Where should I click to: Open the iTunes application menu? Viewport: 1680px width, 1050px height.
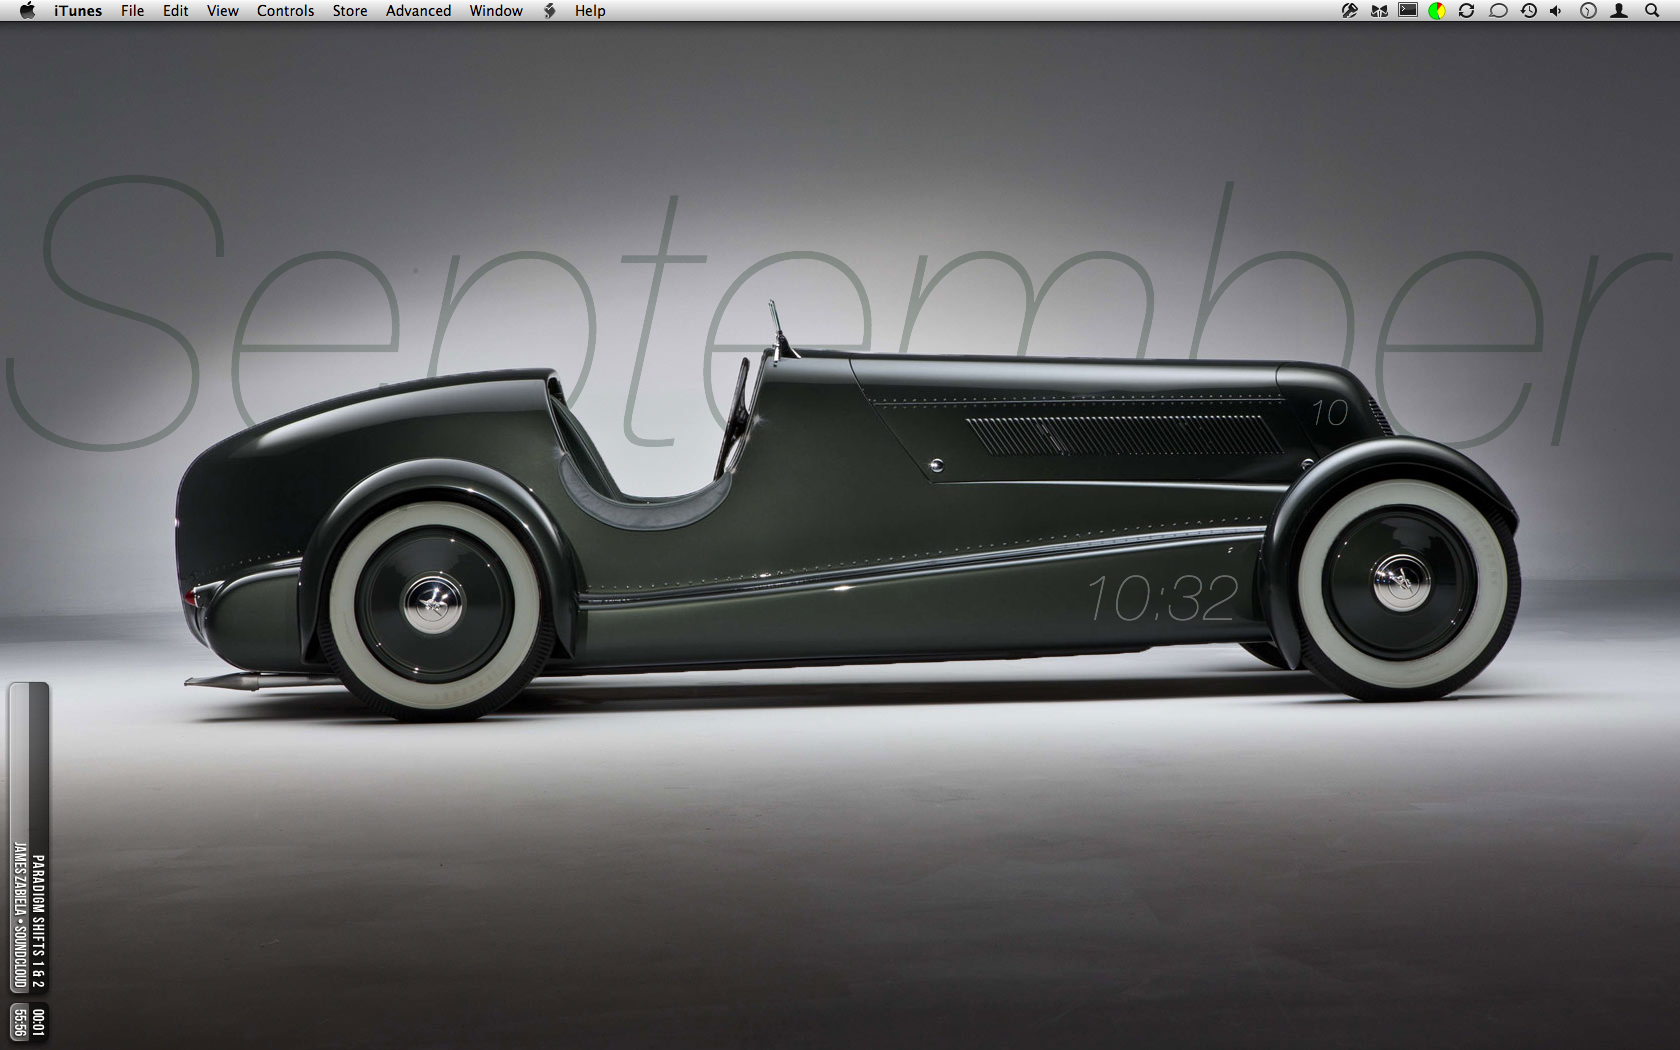(78, 11)
